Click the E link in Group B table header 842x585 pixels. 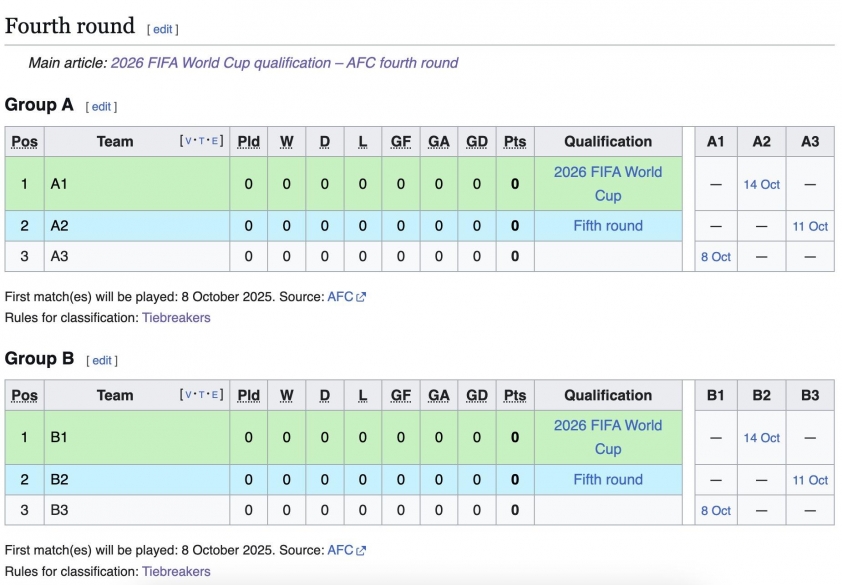(217, 395)
